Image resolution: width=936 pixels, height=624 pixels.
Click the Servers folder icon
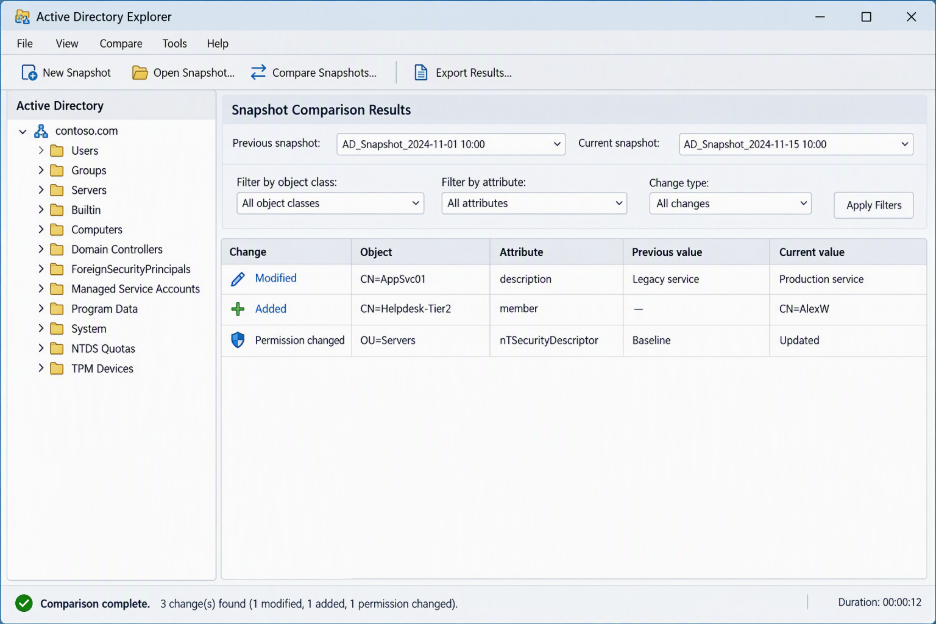coord(57,190)
